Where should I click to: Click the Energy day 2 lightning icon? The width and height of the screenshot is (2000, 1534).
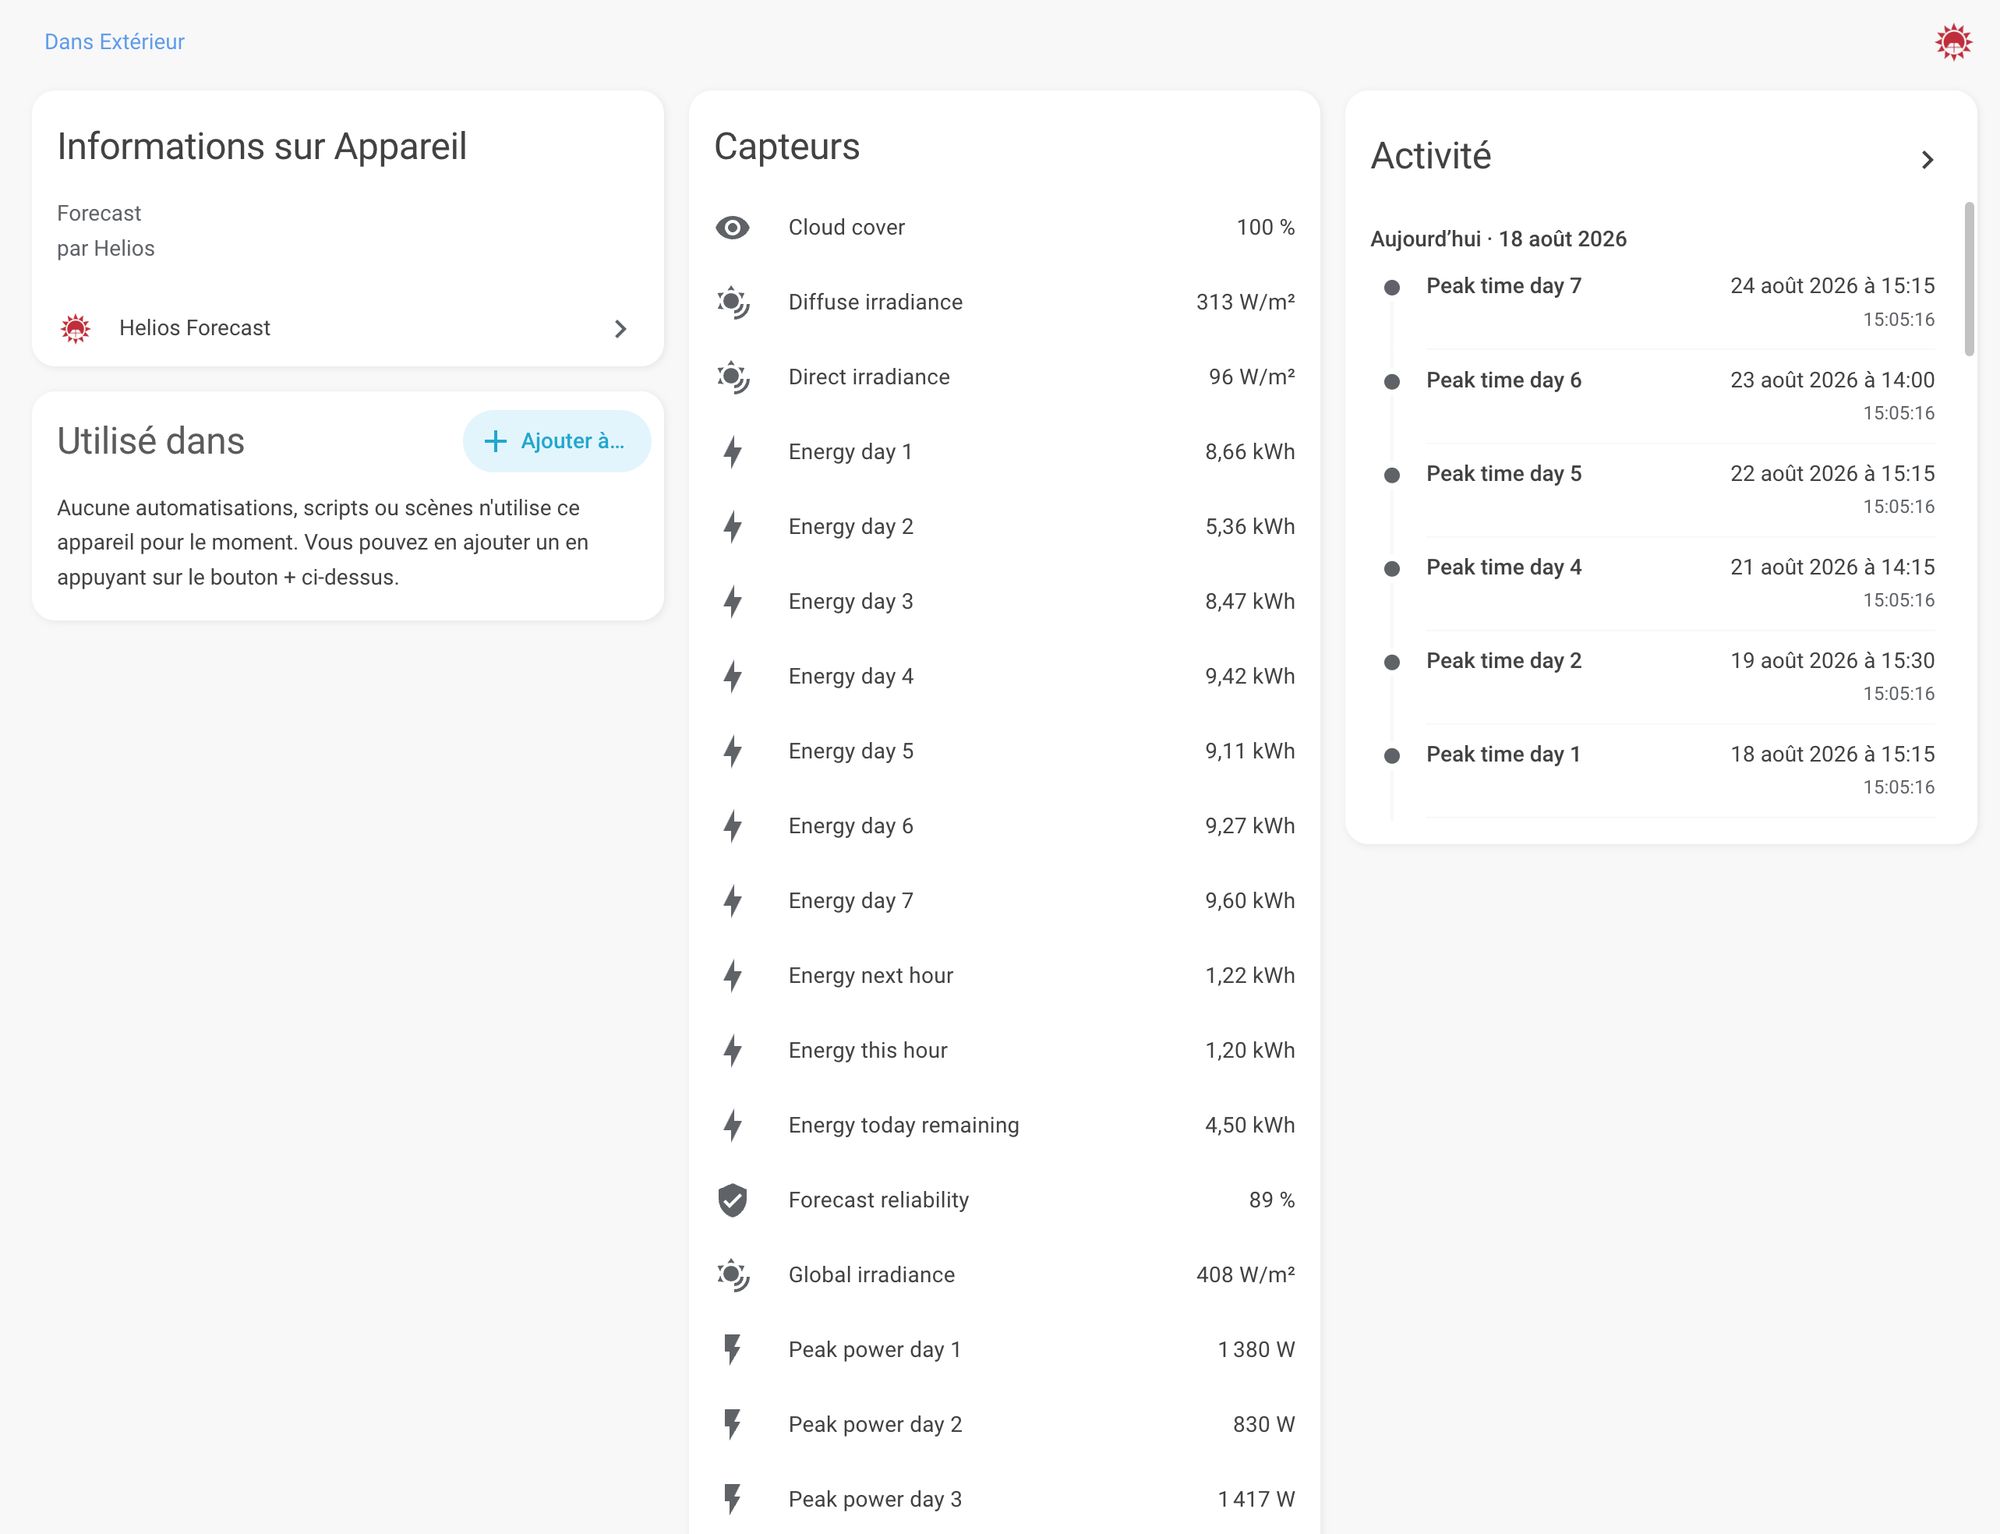tap(733, 527)
